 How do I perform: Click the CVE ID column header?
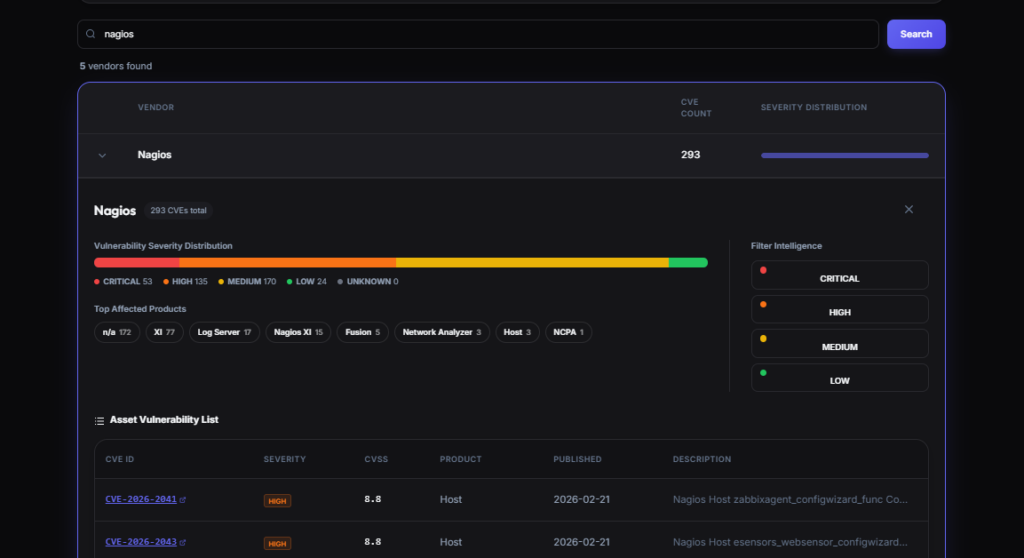120,459
